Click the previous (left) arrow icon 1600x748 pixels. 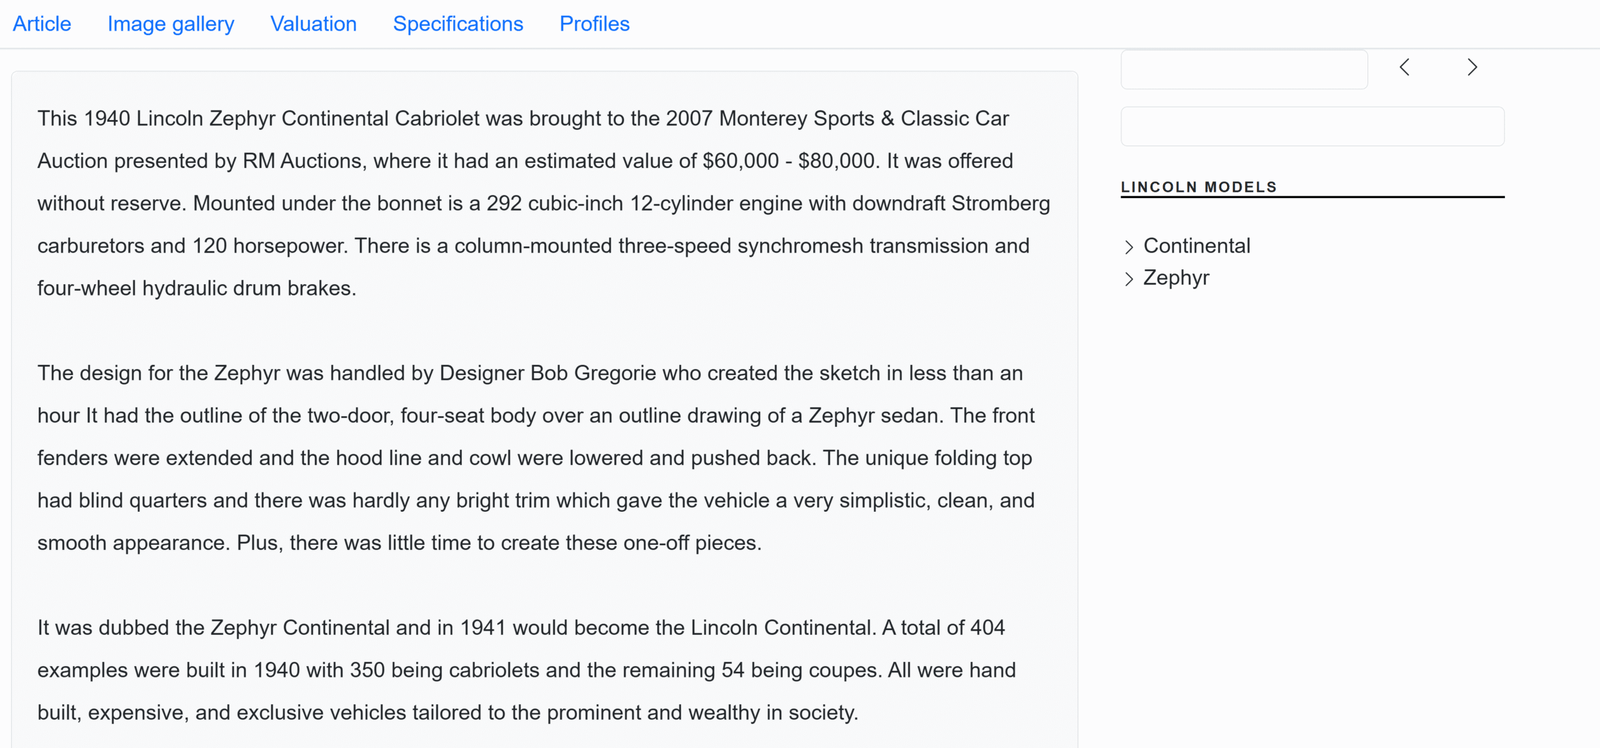pos(1405,67)
